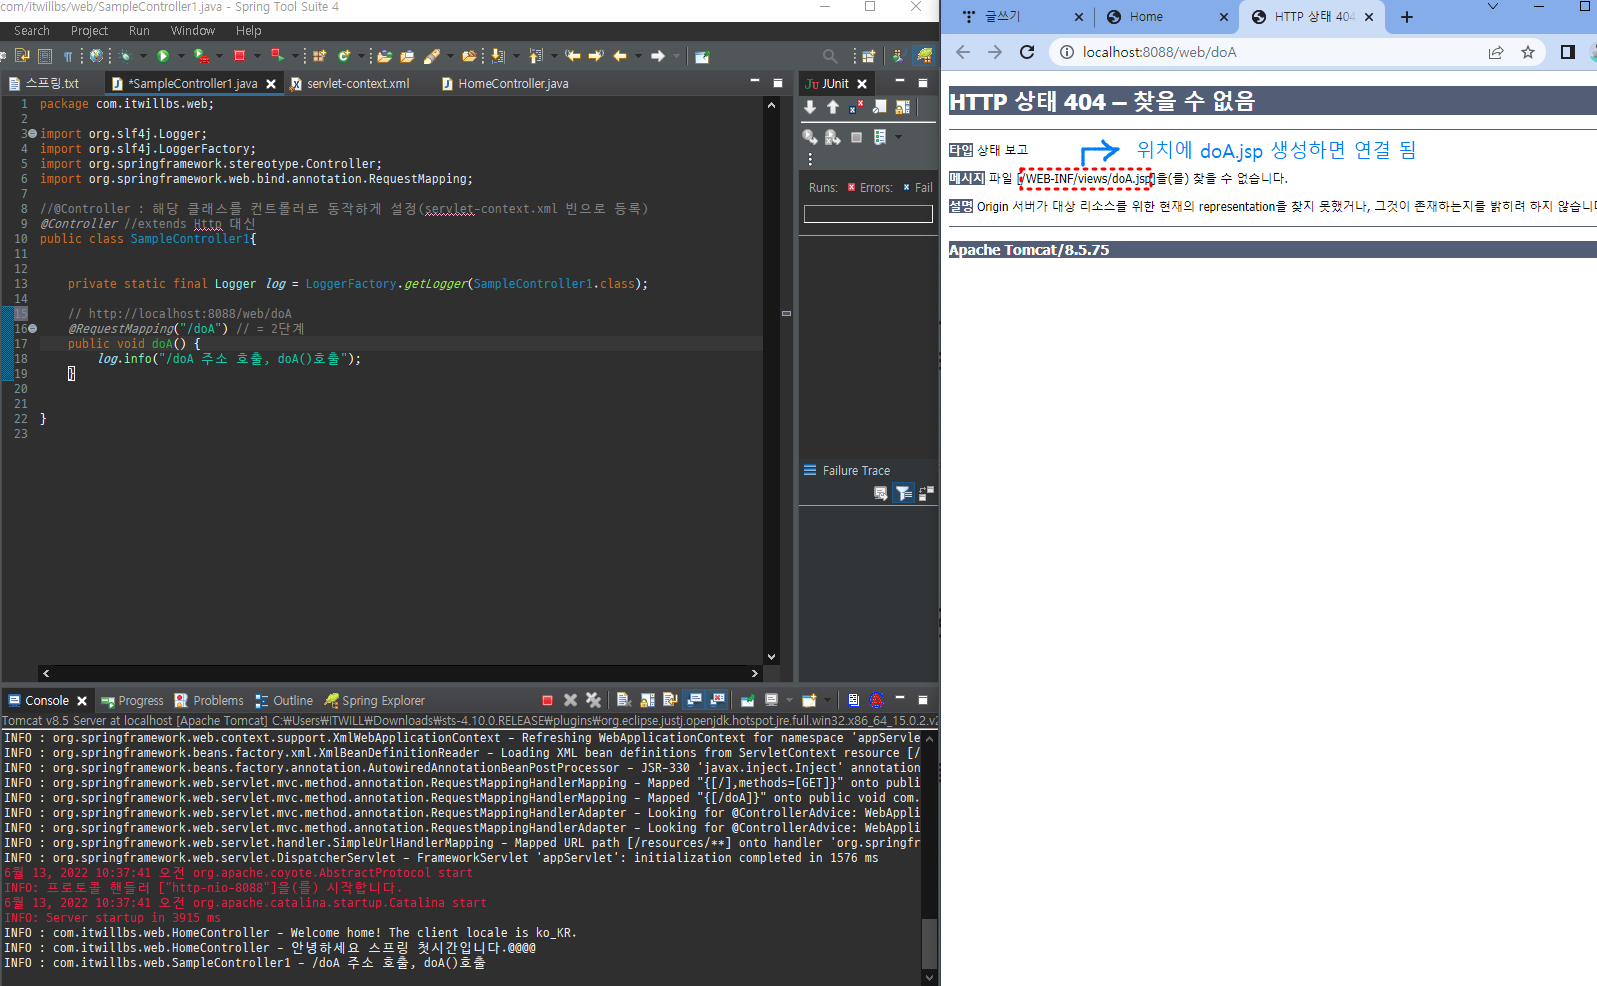Toggle Show Console on Standard Error
The width and height of the screenshot is (1597, 986).
(717, 700)
